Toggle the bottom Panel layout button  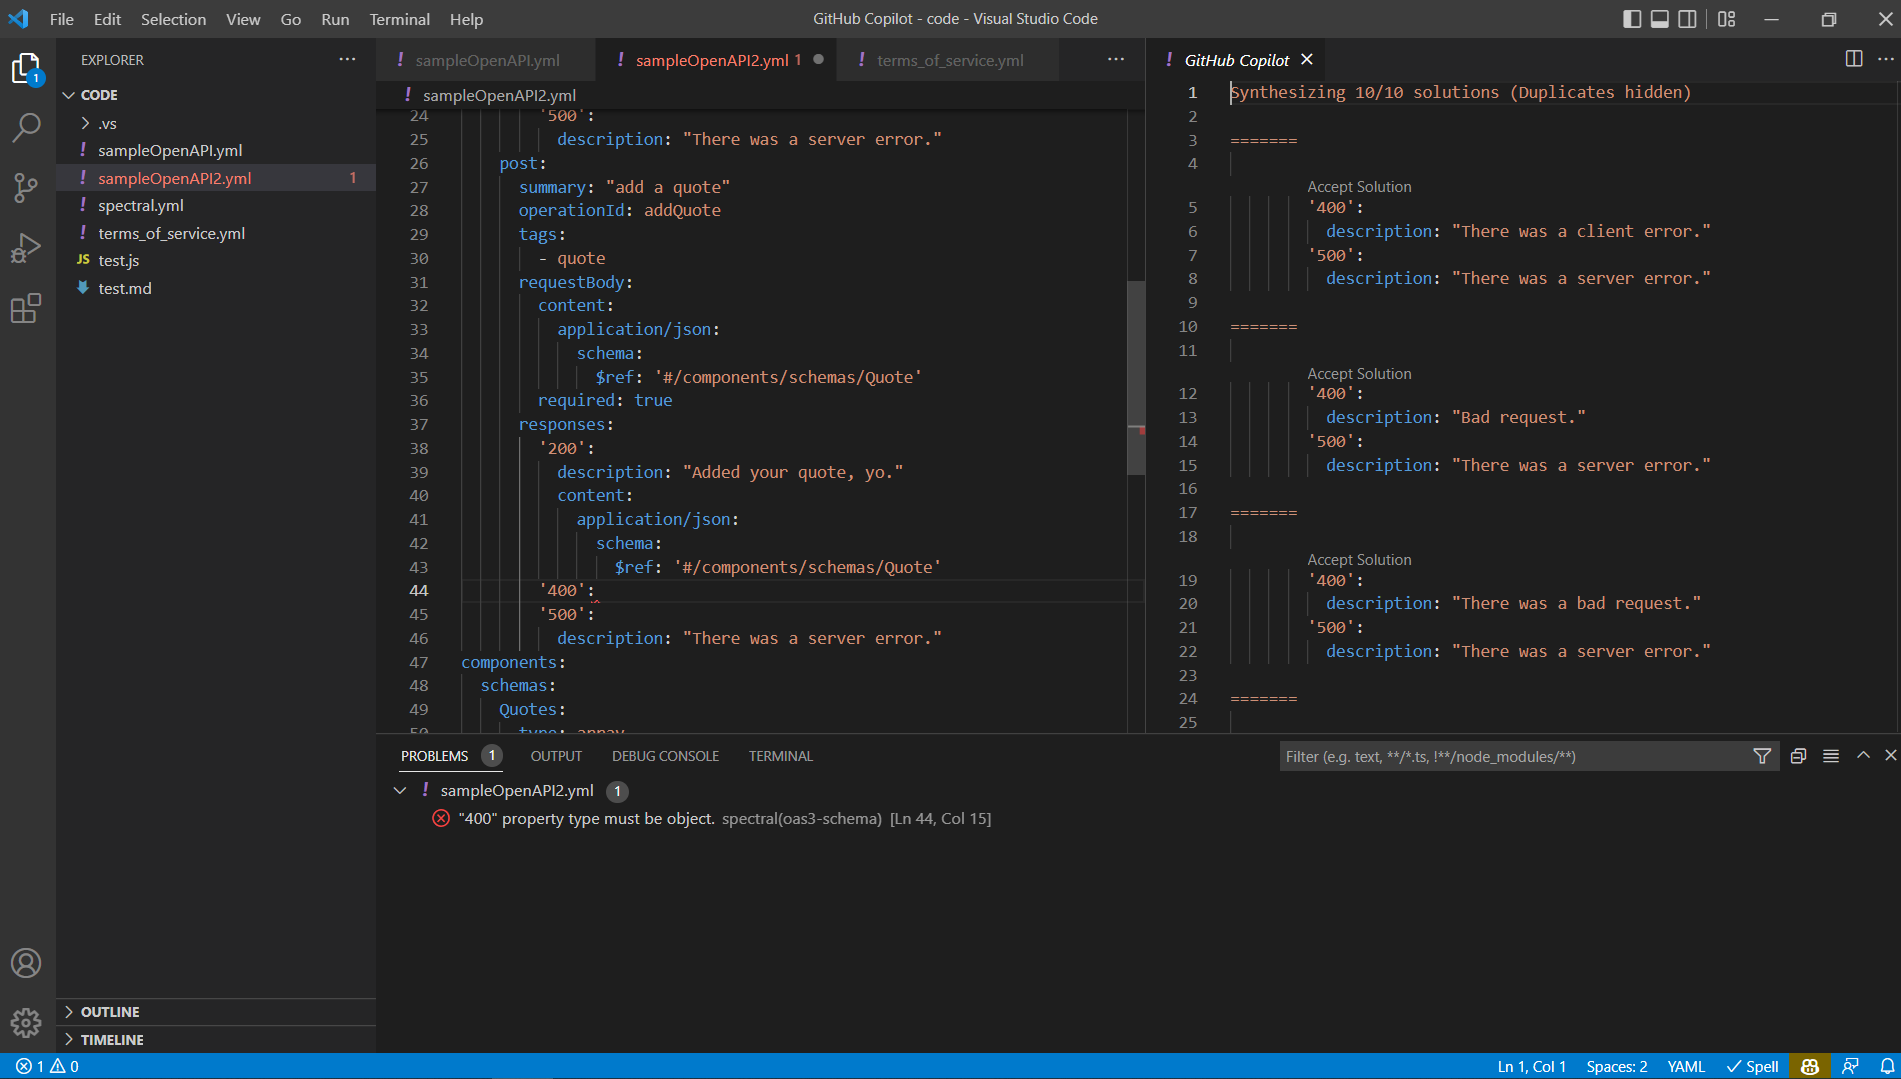(x=1660, y=19)
